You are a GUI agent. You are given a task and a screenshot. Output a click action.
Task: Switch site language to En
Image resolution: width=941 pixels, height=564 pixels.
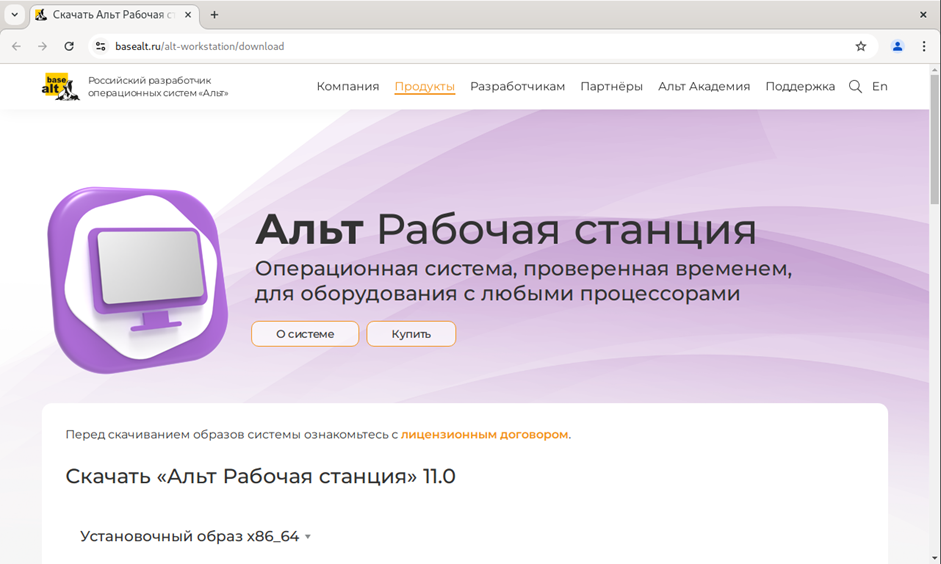point(879,87)
